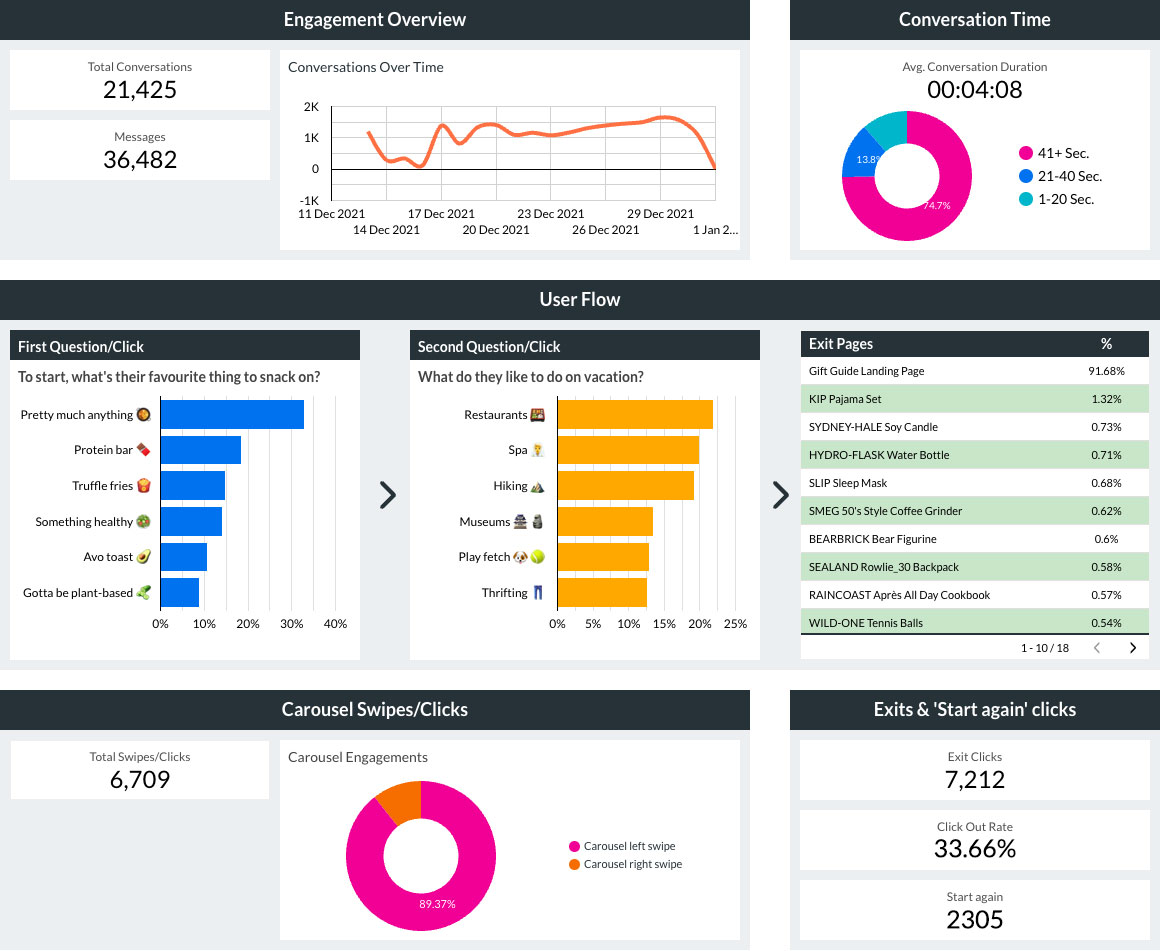Click the blue 21-40 Sec. legend dot
The image size is (1160, 951).
[x=1025, y=176]
